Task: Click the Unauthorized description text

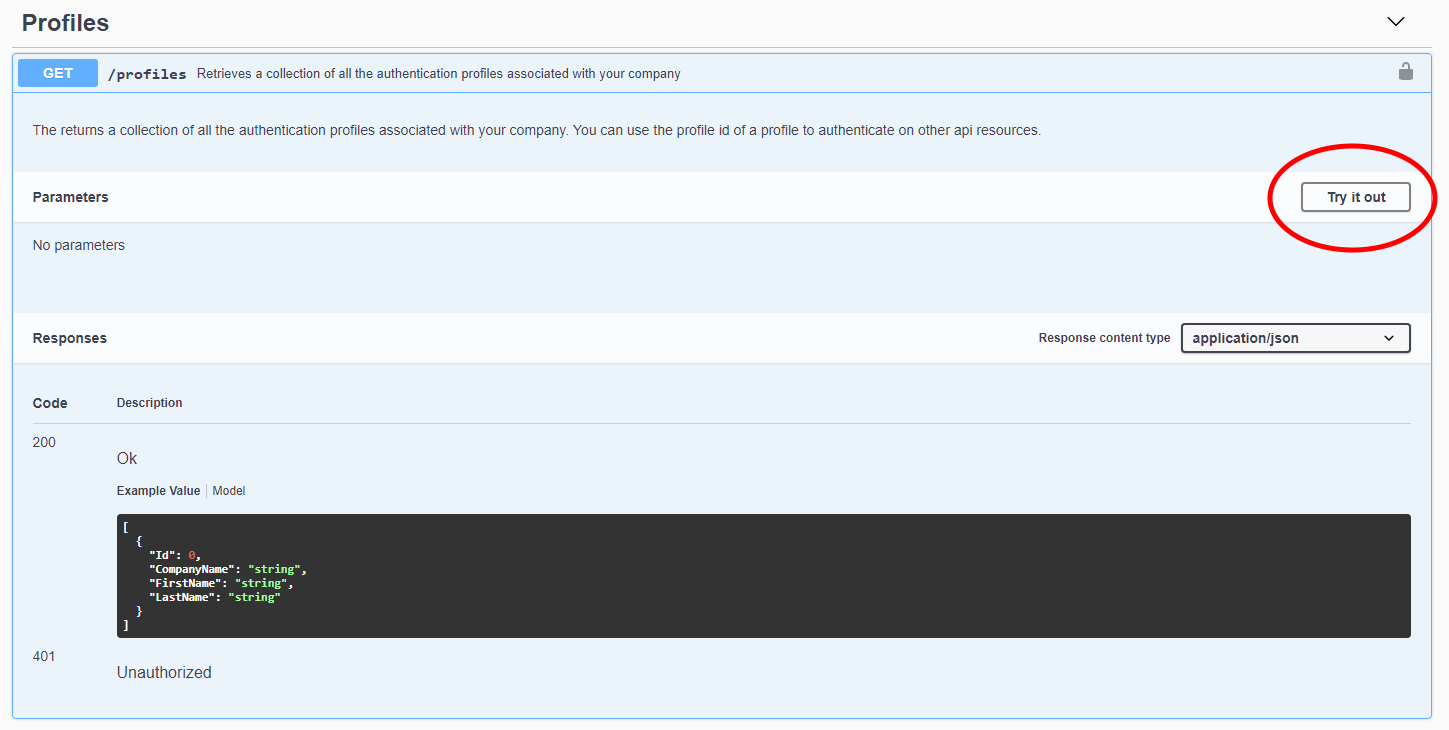Action: pyautogui.click(x=164, y=672)
